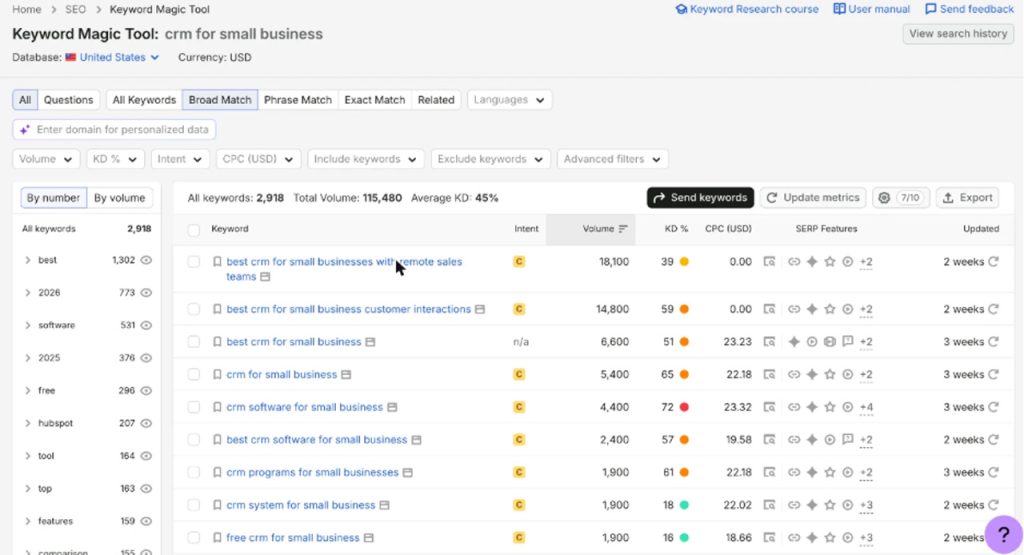Click SERP page icon after 'best crm for small business customer interactions'

click(x=480, y=309)
